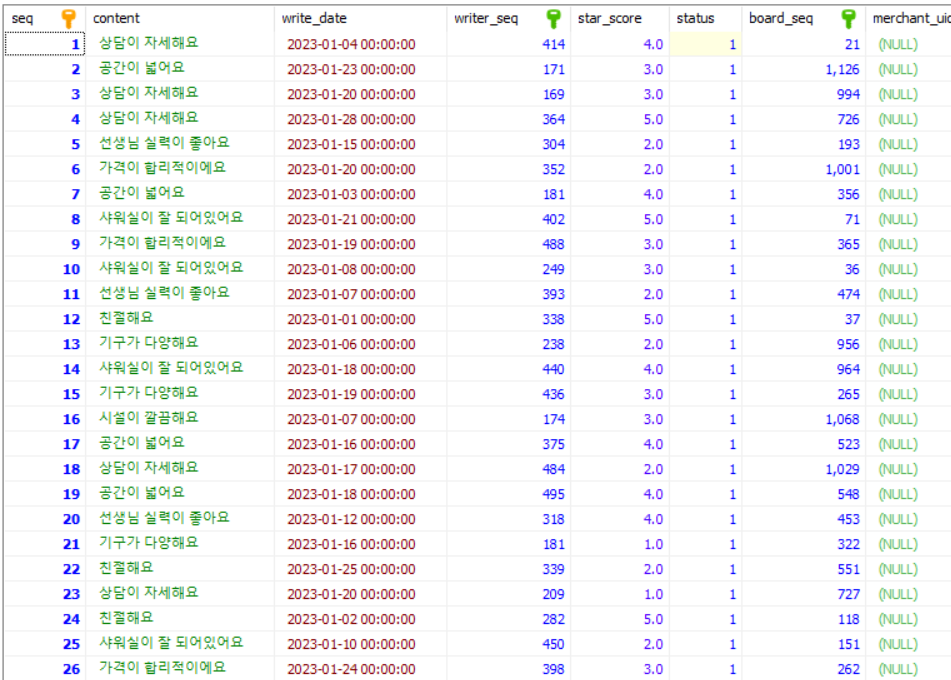951x680 pixels.
Task: Click the green key icon on board_seq column
Action: pos(849,19)
